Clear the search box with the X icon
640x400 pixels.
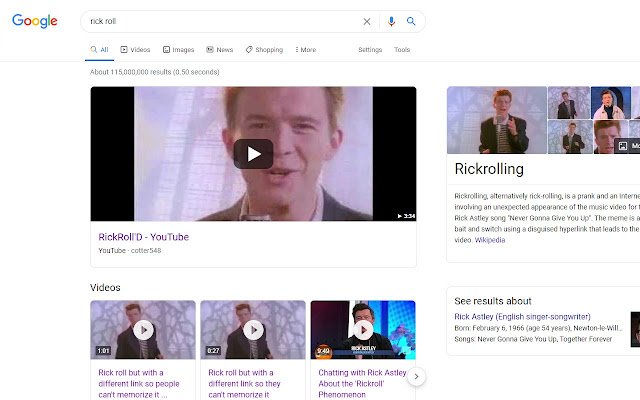(367, 22)
